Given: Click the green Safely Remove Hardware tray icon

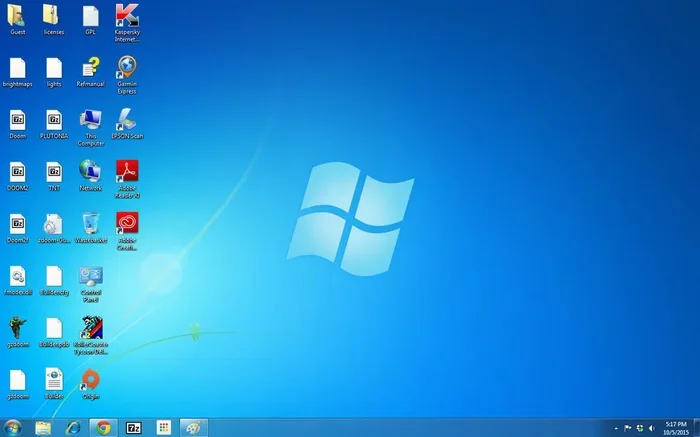Looking at the screenshot, I should click(640, 428).
